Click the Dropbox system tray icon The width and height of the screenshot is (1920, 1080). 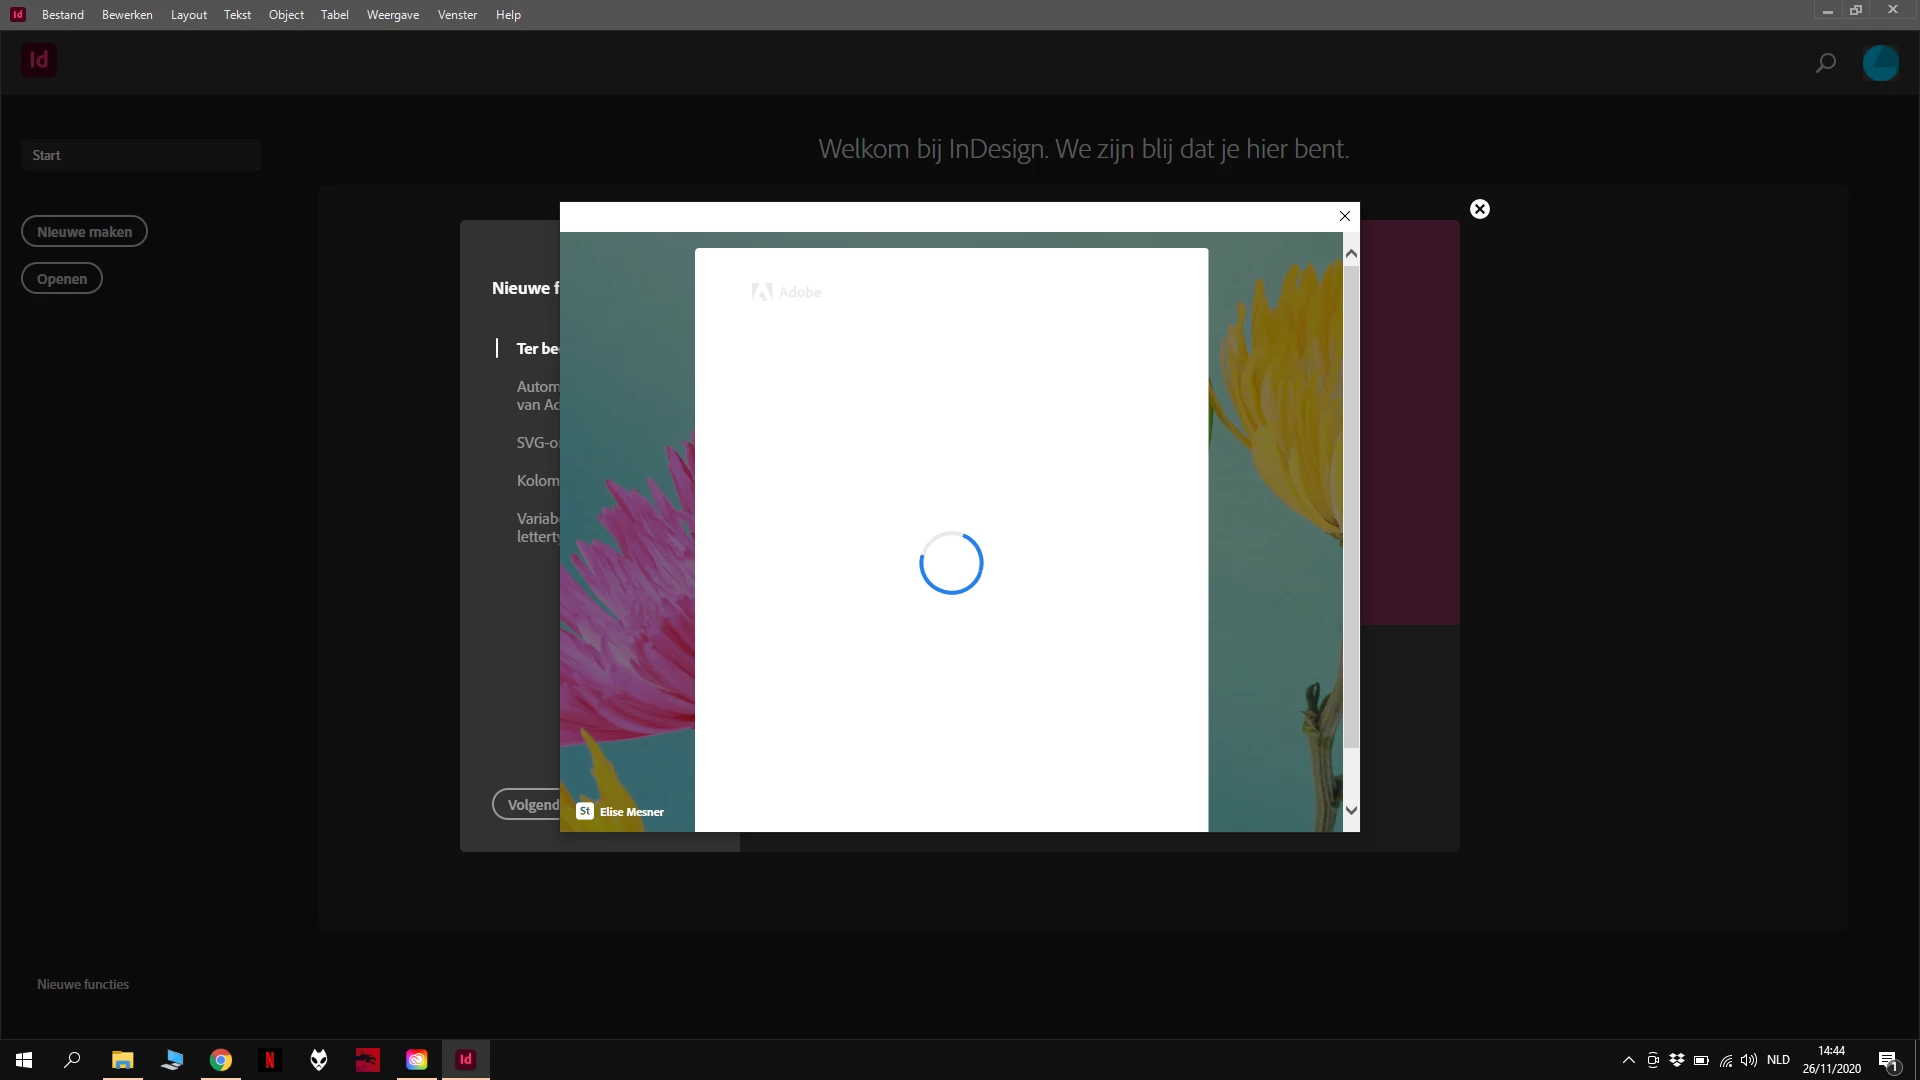tap(1677, 1060)
